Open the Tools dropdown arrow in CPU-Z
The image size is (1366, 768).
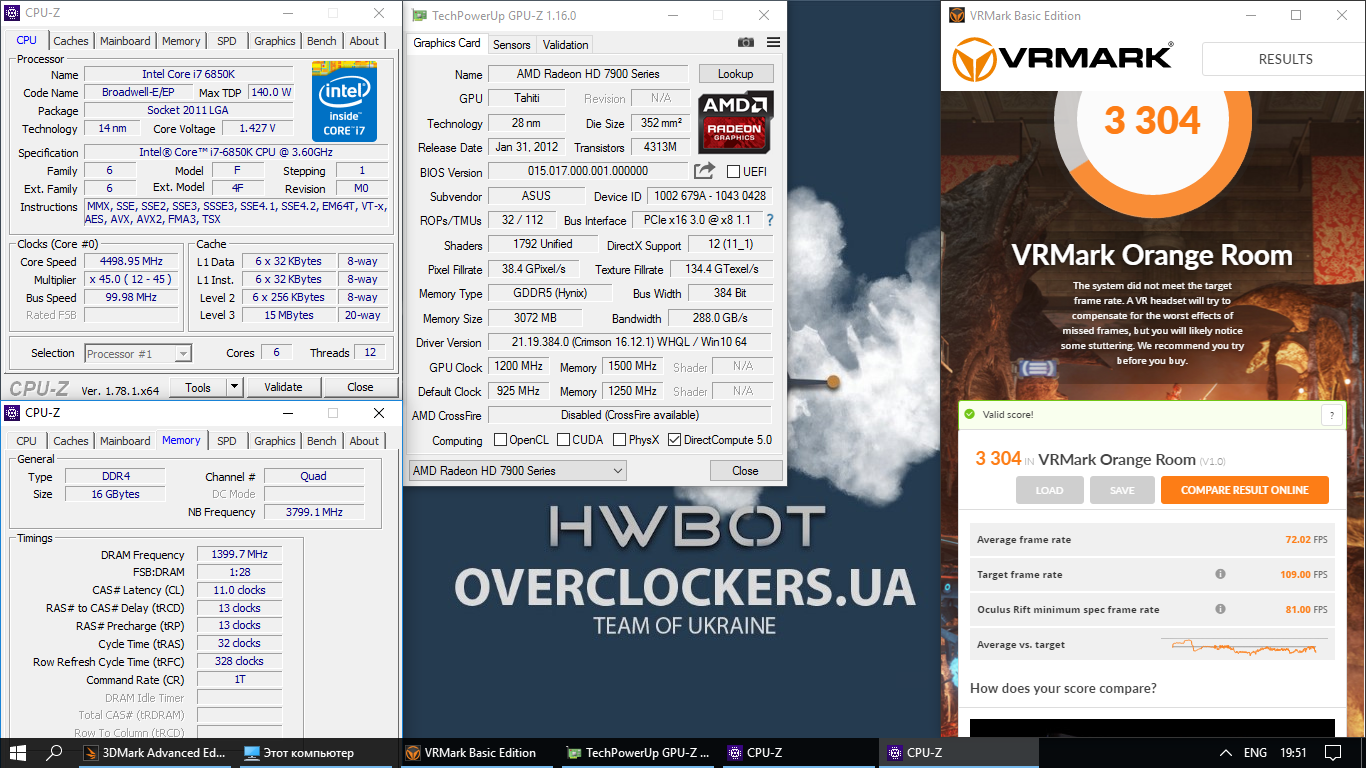point(234,387)
